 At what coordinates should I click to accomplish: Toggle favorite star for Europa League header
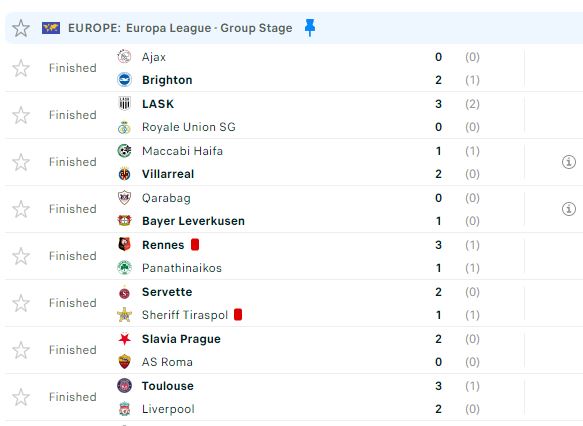coord(21,28)
